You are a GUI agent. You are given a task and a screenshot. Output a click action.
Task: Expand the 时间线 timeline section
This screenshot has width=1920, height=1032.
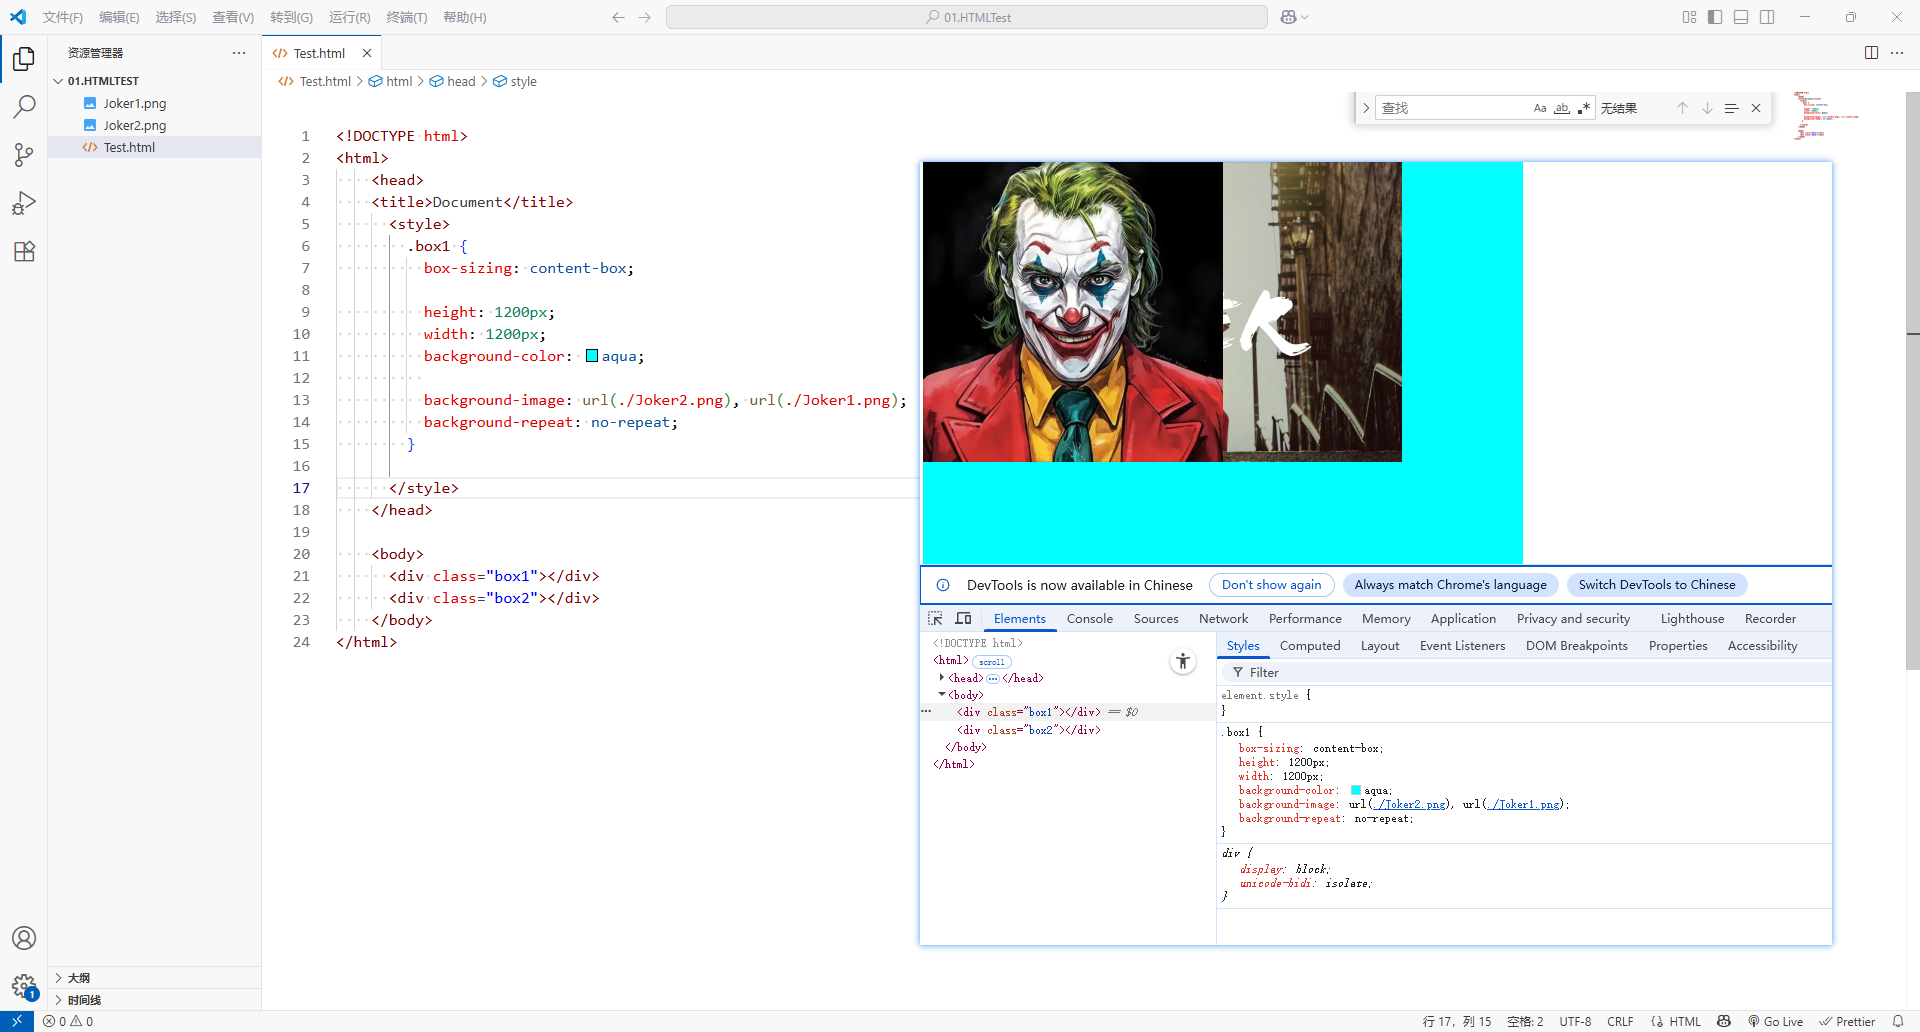pos(58,1000)
